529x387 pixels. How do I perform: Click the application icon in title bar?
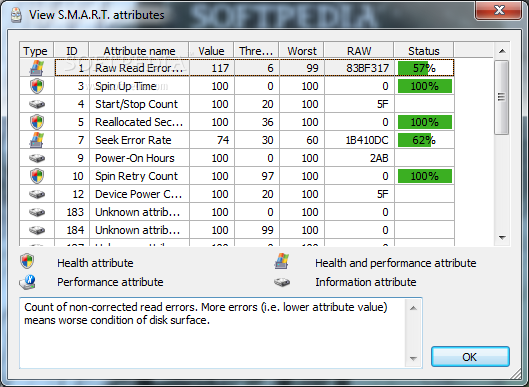(x=16, y=15)
